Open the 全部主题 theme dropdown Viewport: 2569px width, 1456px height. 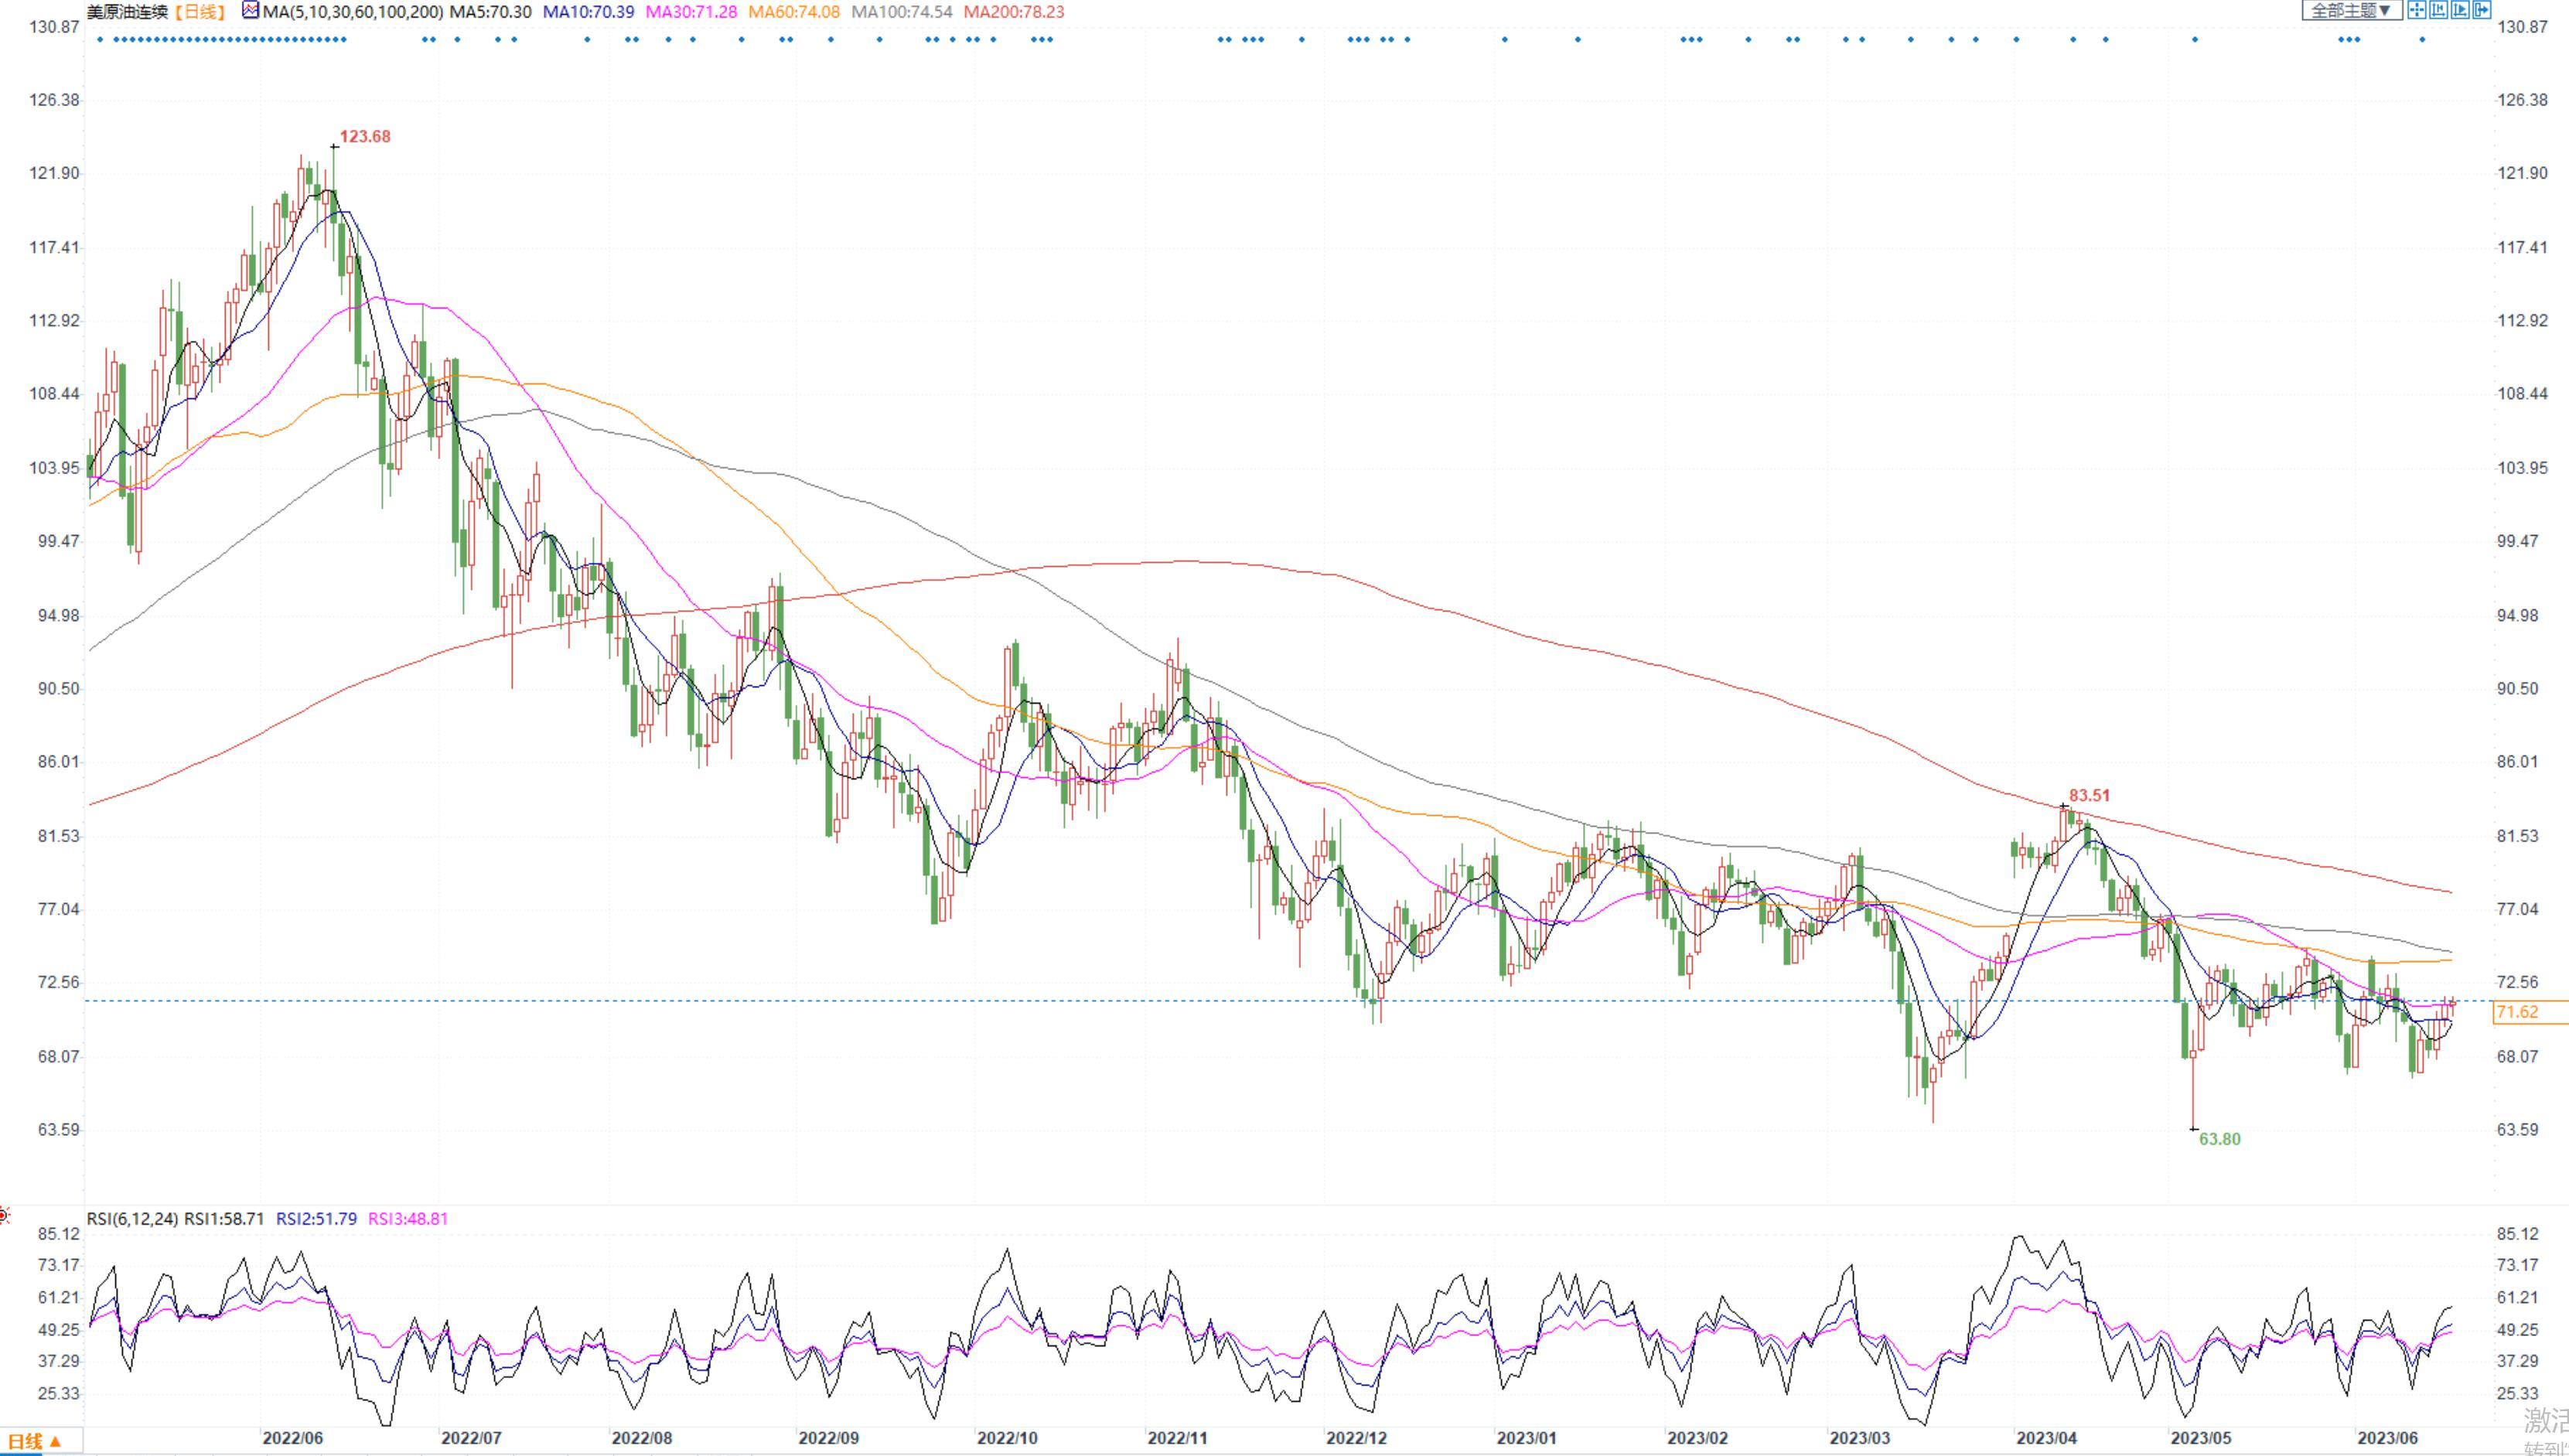pyautogui.click(x=2353, y=10)
